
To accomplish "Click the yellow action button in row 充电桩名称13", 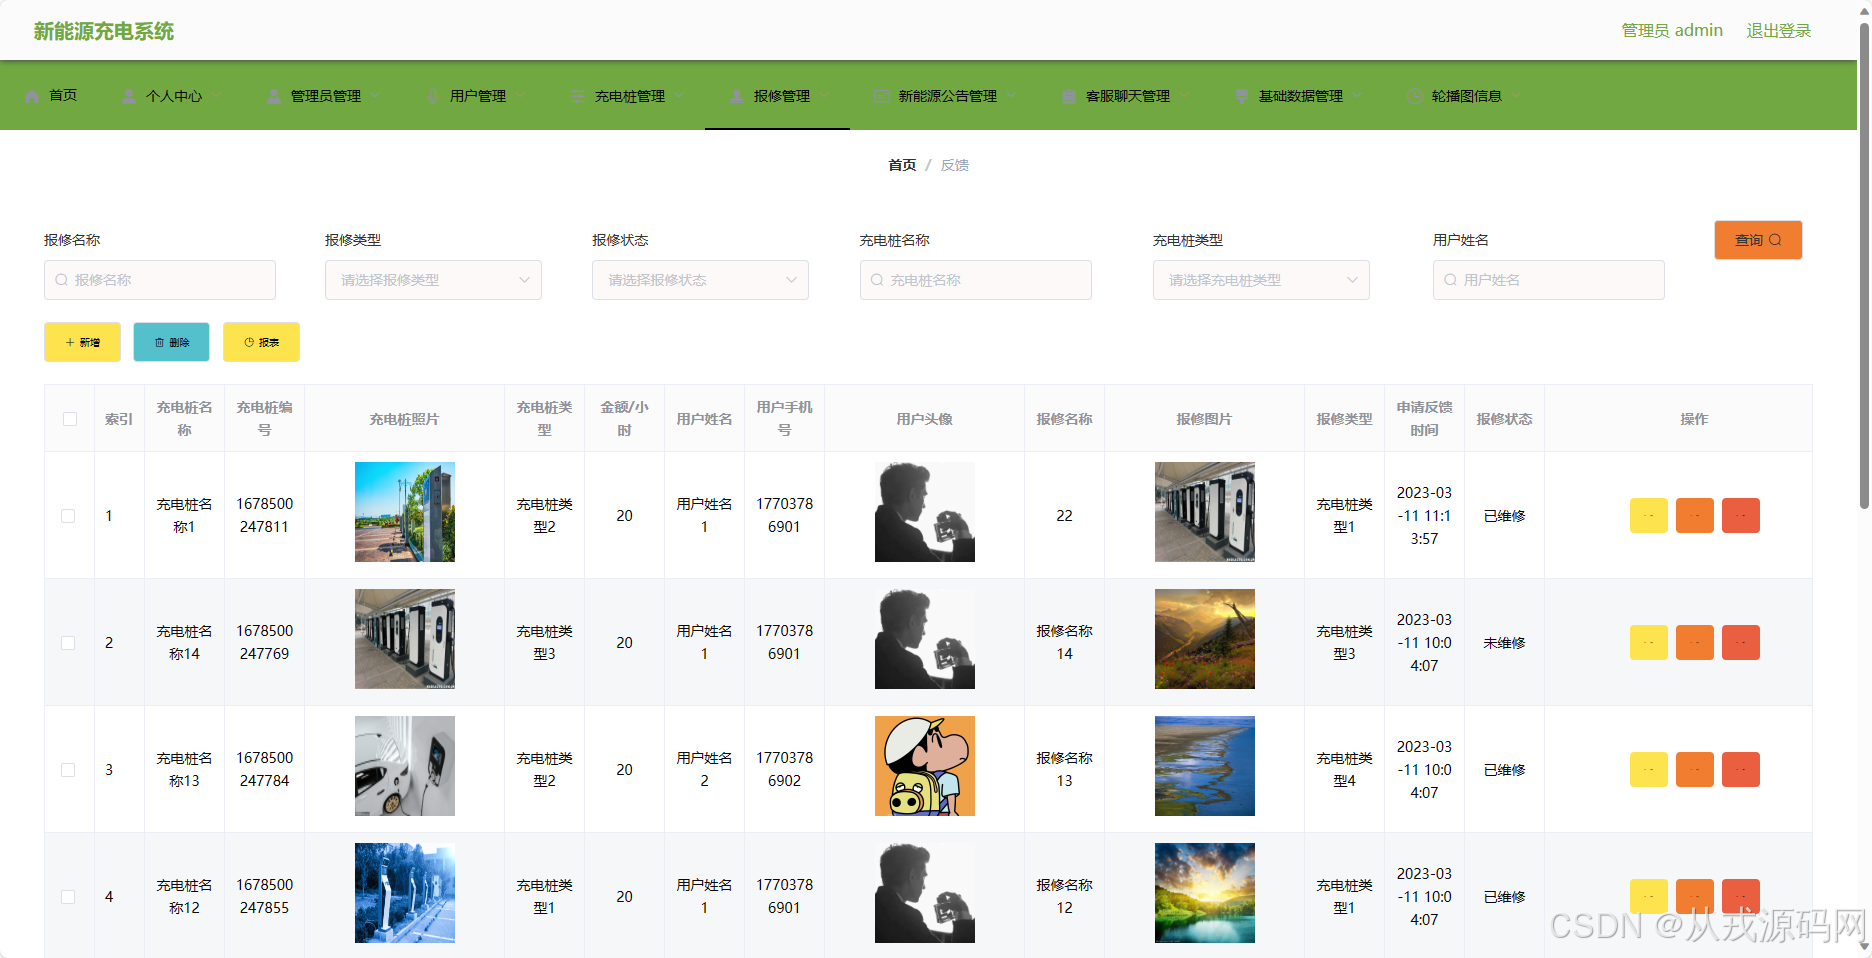I will [x=1649, y=770].
